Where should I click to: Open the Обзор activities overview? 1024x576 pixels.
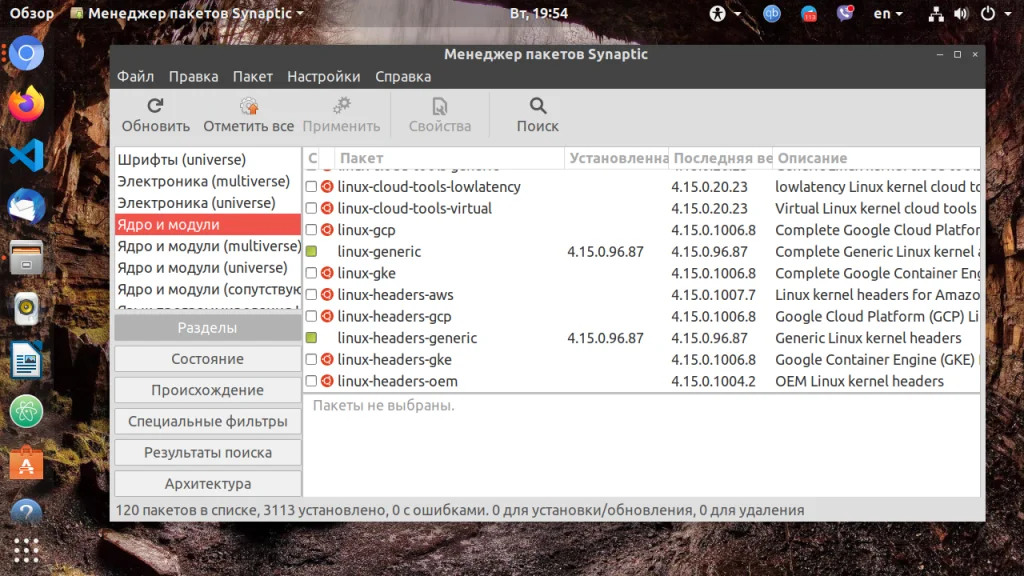pos(31,13)
